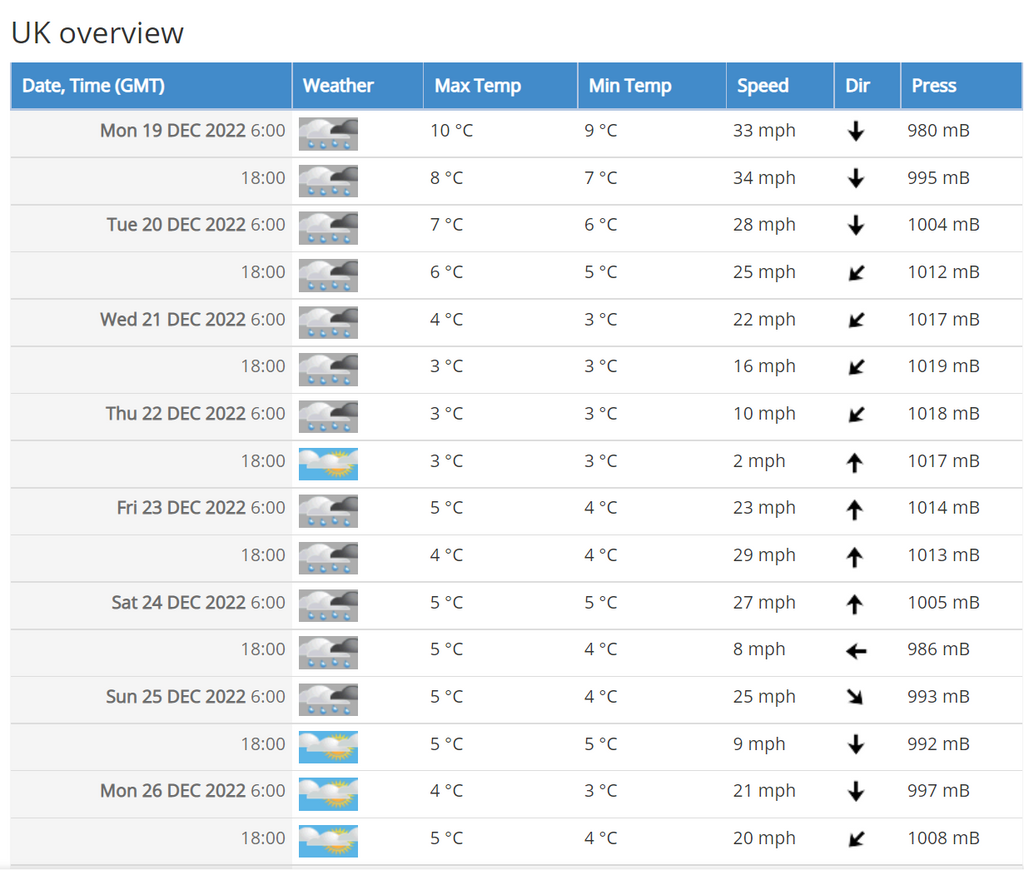Viewport: 1024px width, 870px height.
Task: Click the weather icon for Sat 24 DEC 6:00
Action: pyautogui.click(x=328, y=605)
